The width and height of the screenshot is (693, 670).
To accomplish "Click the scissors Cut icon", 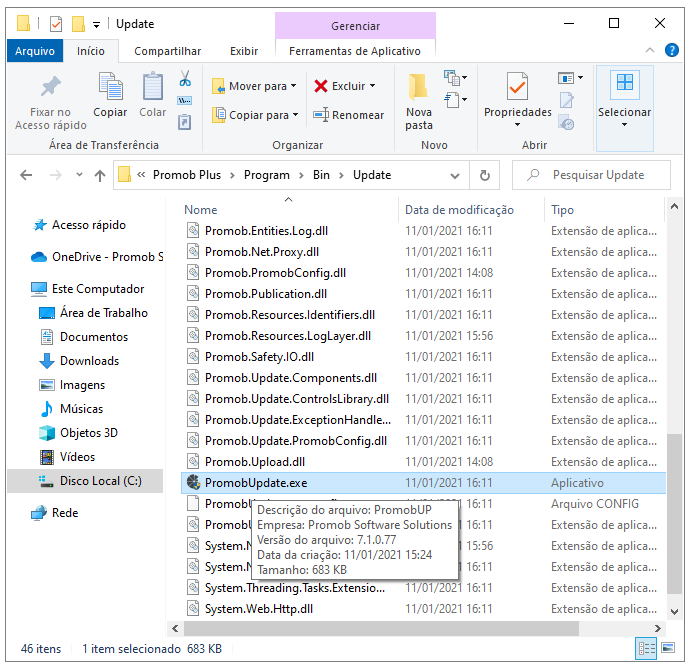I will tap(185, 78).
